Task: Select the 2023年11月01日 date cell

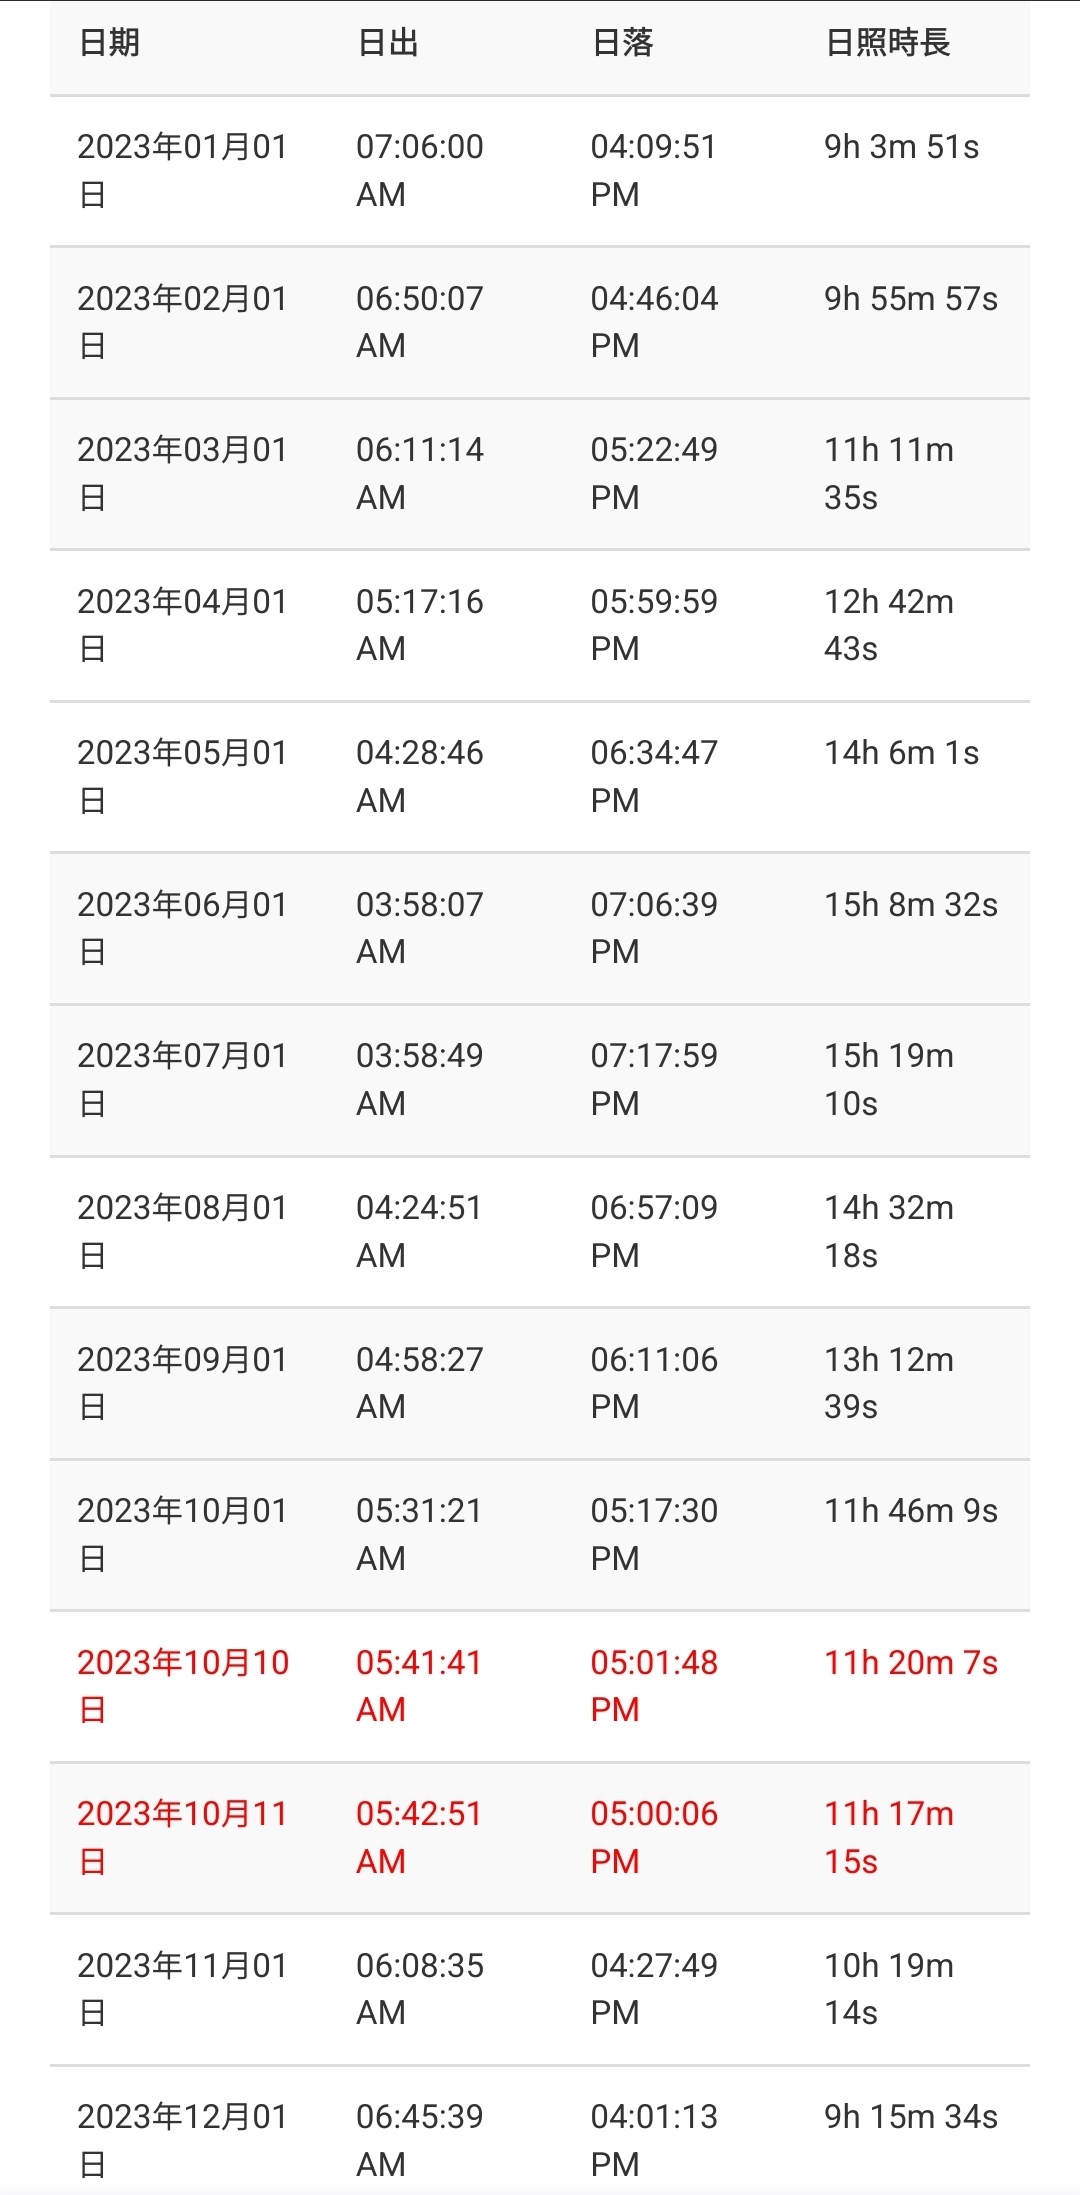Action: [x=182, y=1989]
